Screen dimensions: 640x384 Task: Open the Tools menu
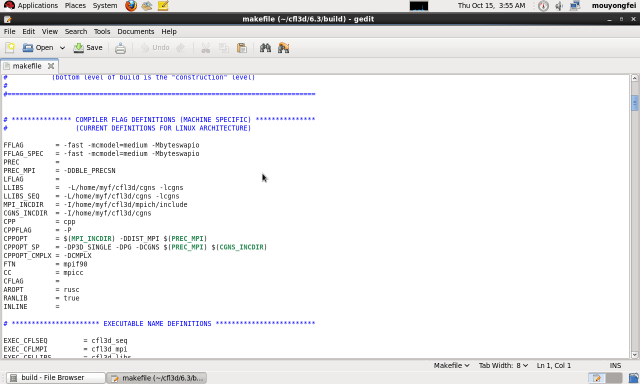[102, 31]
